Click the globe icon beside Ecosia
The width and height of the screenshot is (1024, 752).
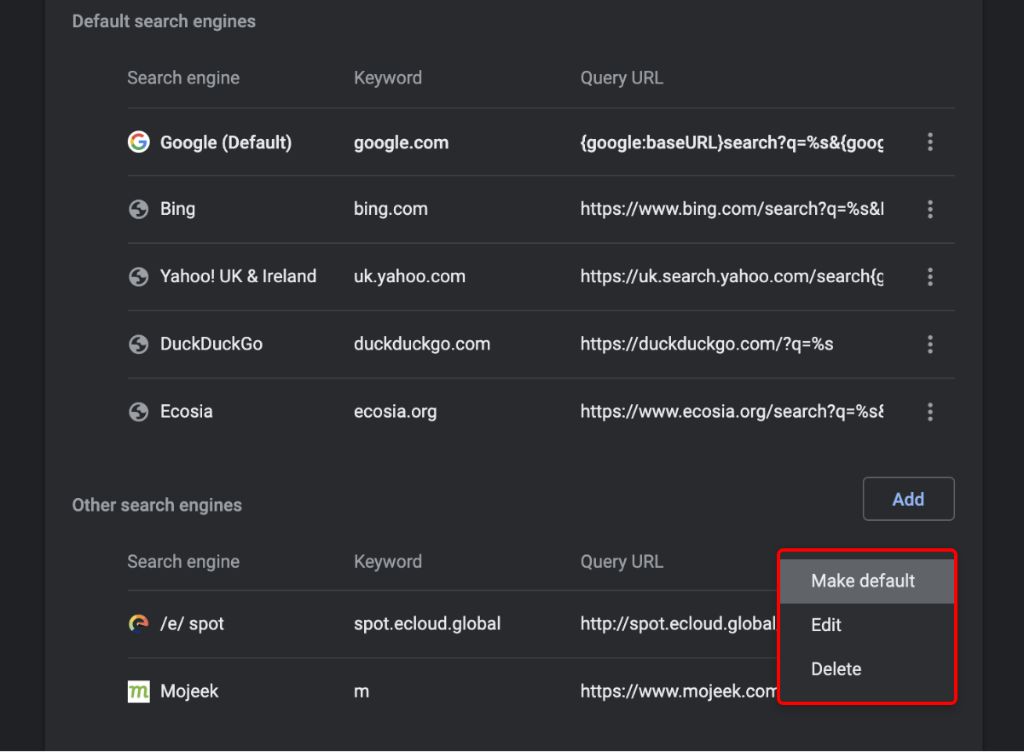pos(138,411)
